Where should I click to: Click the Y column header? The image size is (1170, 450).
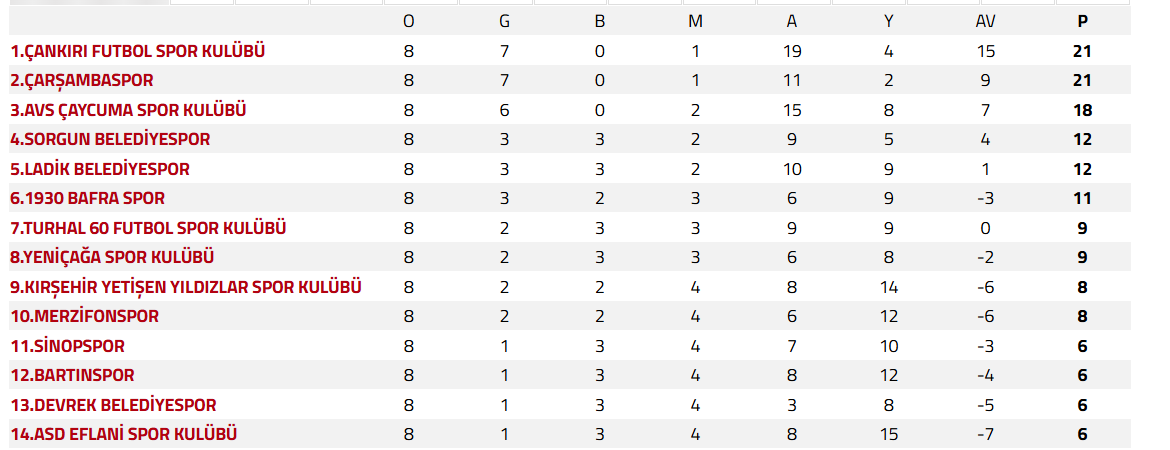pyautogui.click(x=890, y=21)
